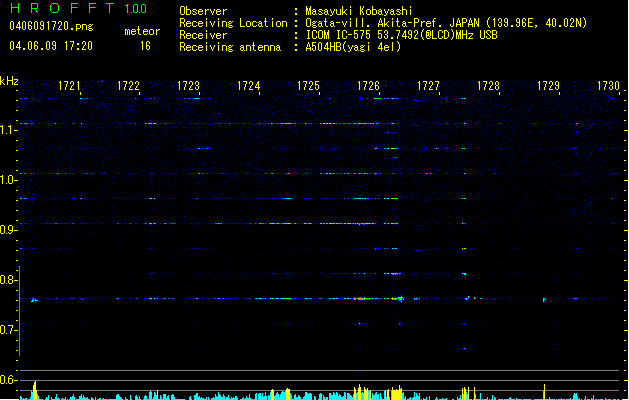Click the Receiving antenna label
This screenshot has height=400, width=629.
pyautogui.click(x=230, y=47)
